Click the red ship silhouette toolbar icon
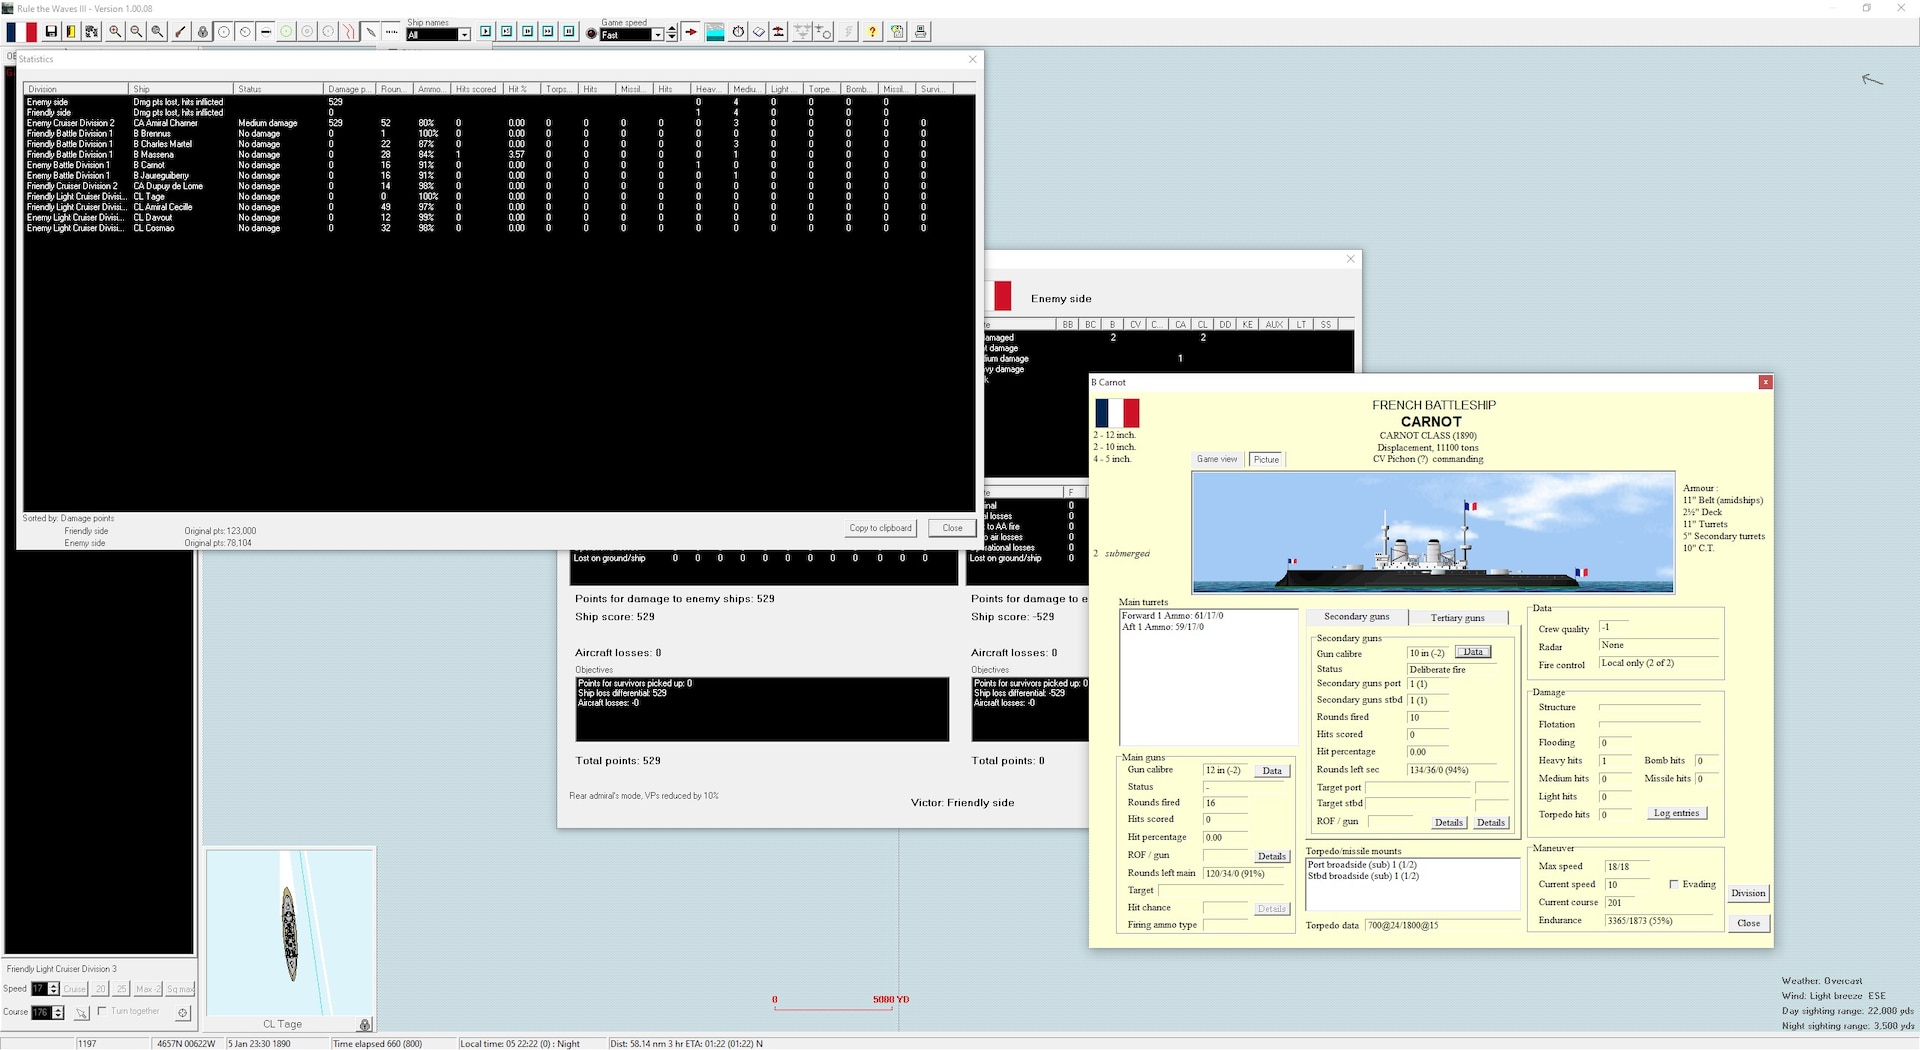1920x1050 pixels. click(778, 32)
